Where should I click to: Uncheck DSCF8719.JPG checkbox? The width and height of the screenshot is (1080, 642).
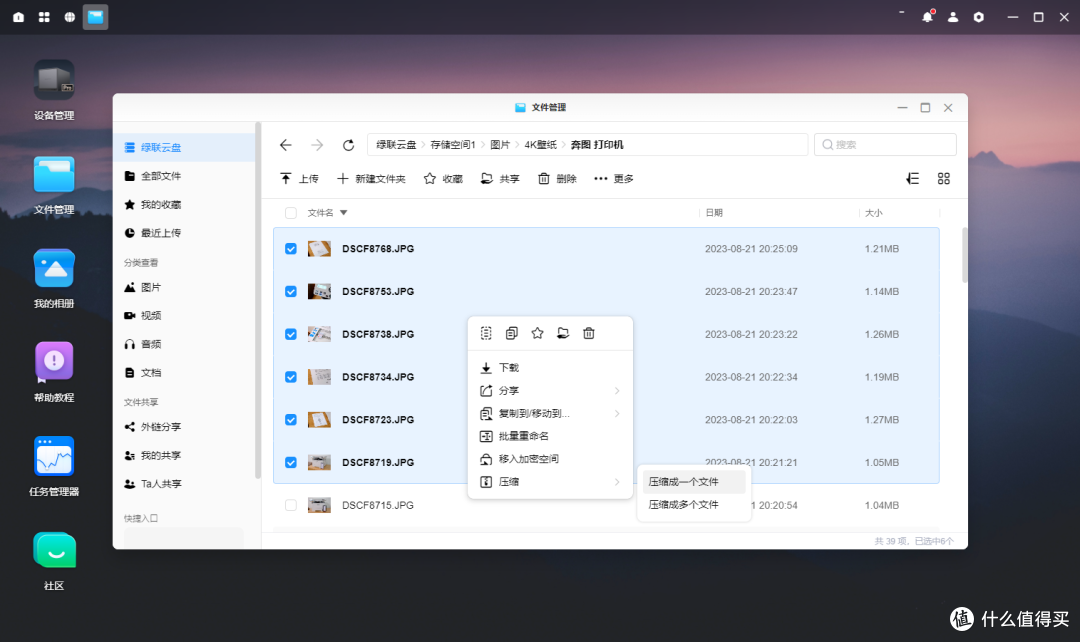[291, 462]
